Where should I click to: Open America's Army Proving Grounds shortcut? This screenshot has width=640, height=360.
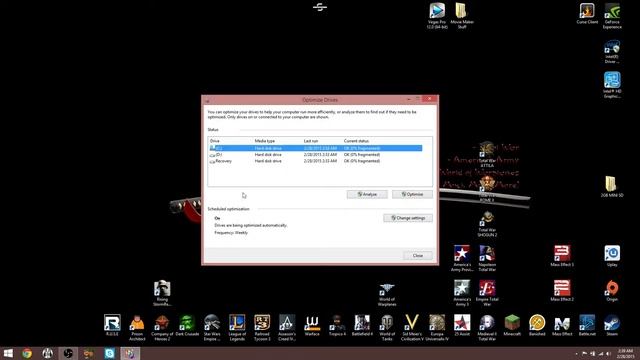pos(462,258)
